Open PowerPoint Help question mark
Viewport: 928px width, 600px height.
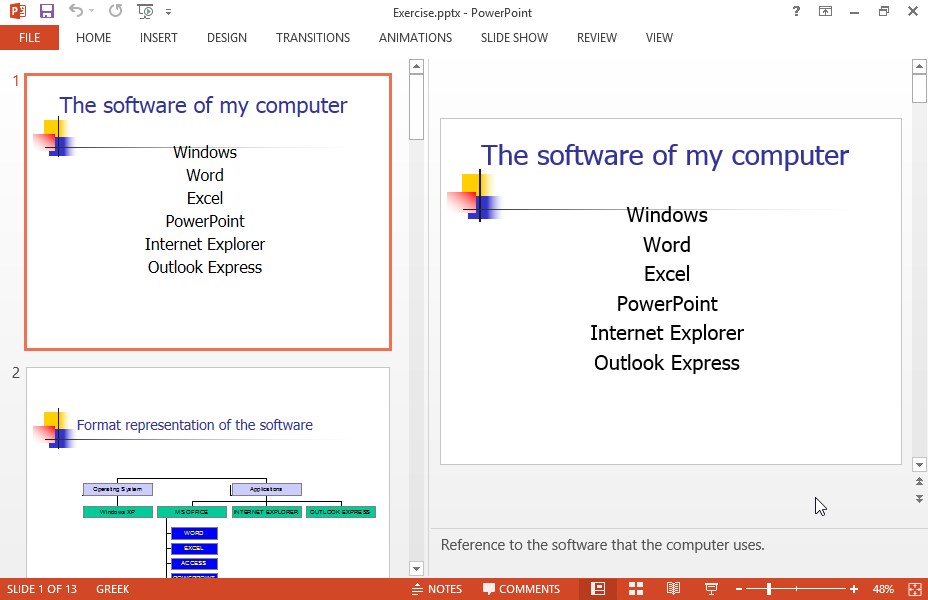(796, 11)
